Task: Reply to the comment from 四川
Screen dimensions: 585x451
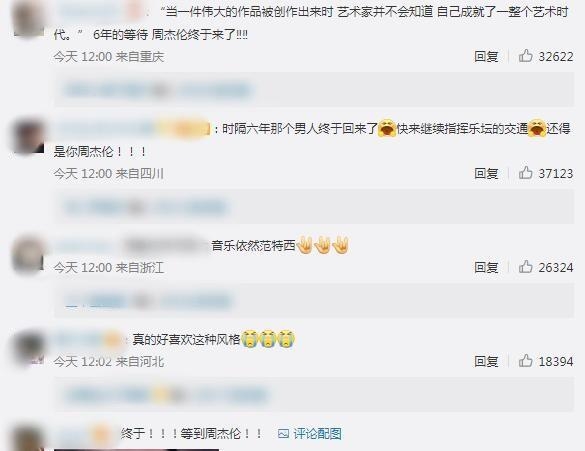Action: tap(486, 173)
